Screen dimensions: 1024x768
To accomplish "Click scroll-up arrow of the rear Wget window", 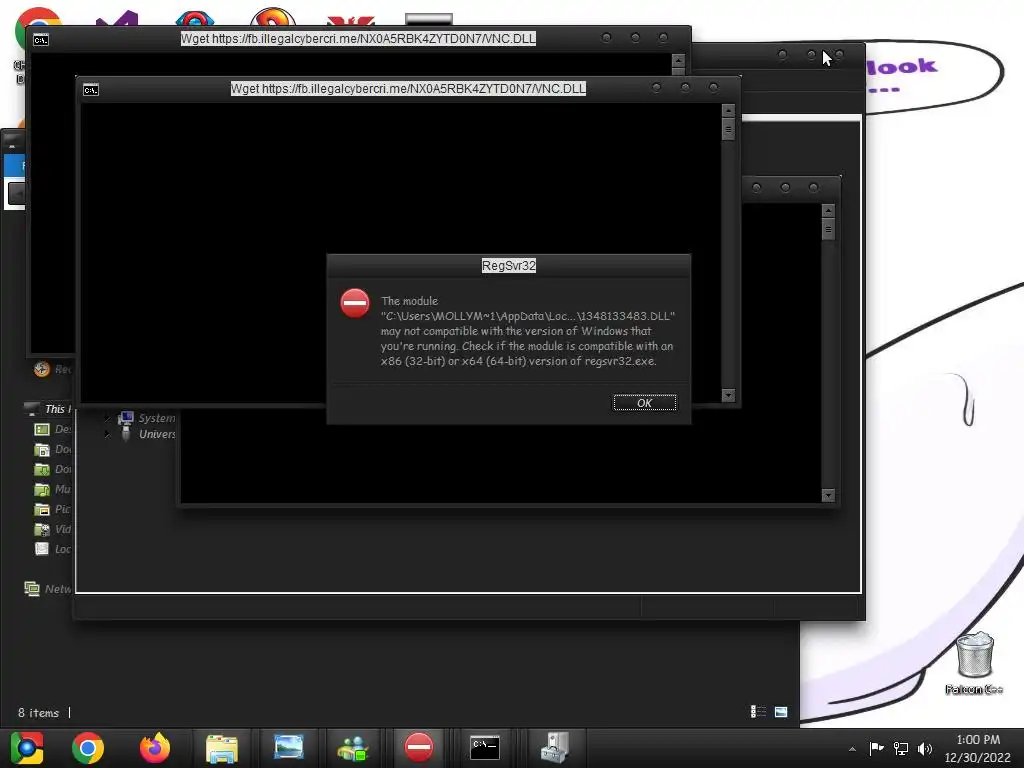I will coord(679,60).
